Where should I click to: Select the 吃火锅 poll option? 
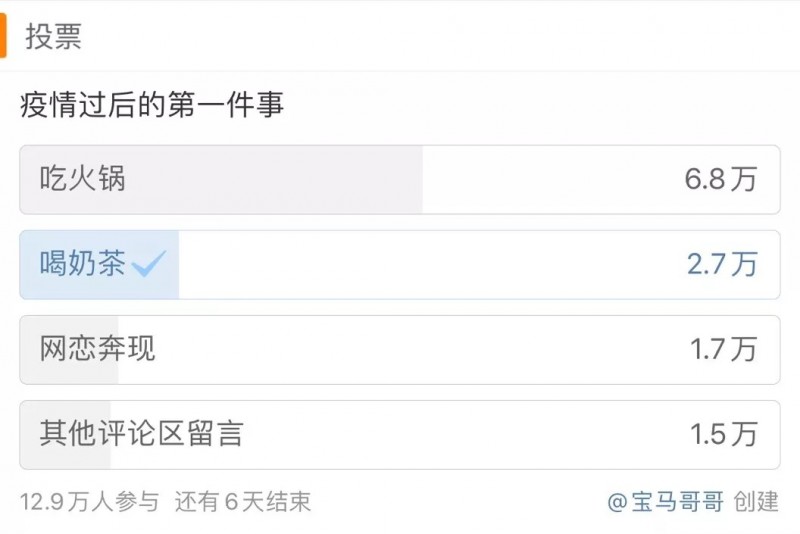point(83,180)
